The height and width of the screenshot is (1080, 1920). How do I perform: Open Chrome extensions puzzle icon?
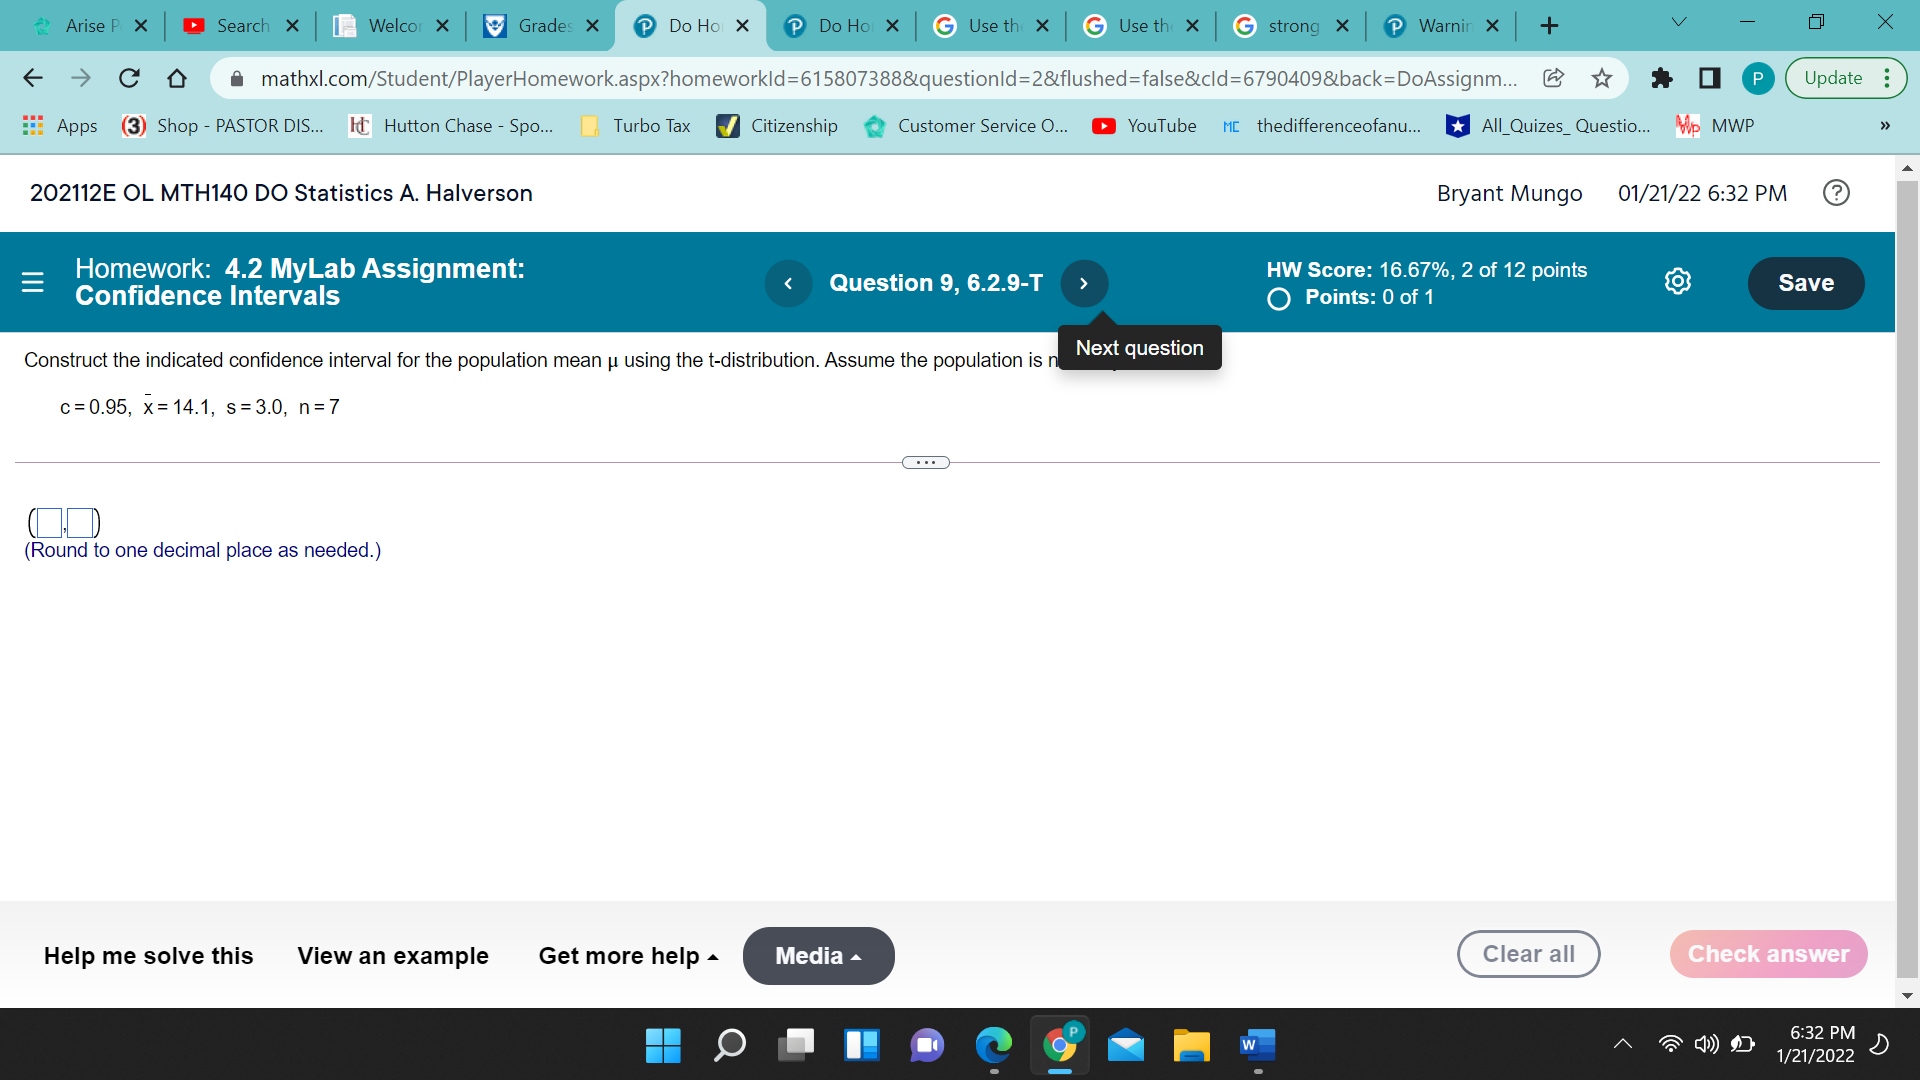pyautogui.click(x=1661, y=78)
